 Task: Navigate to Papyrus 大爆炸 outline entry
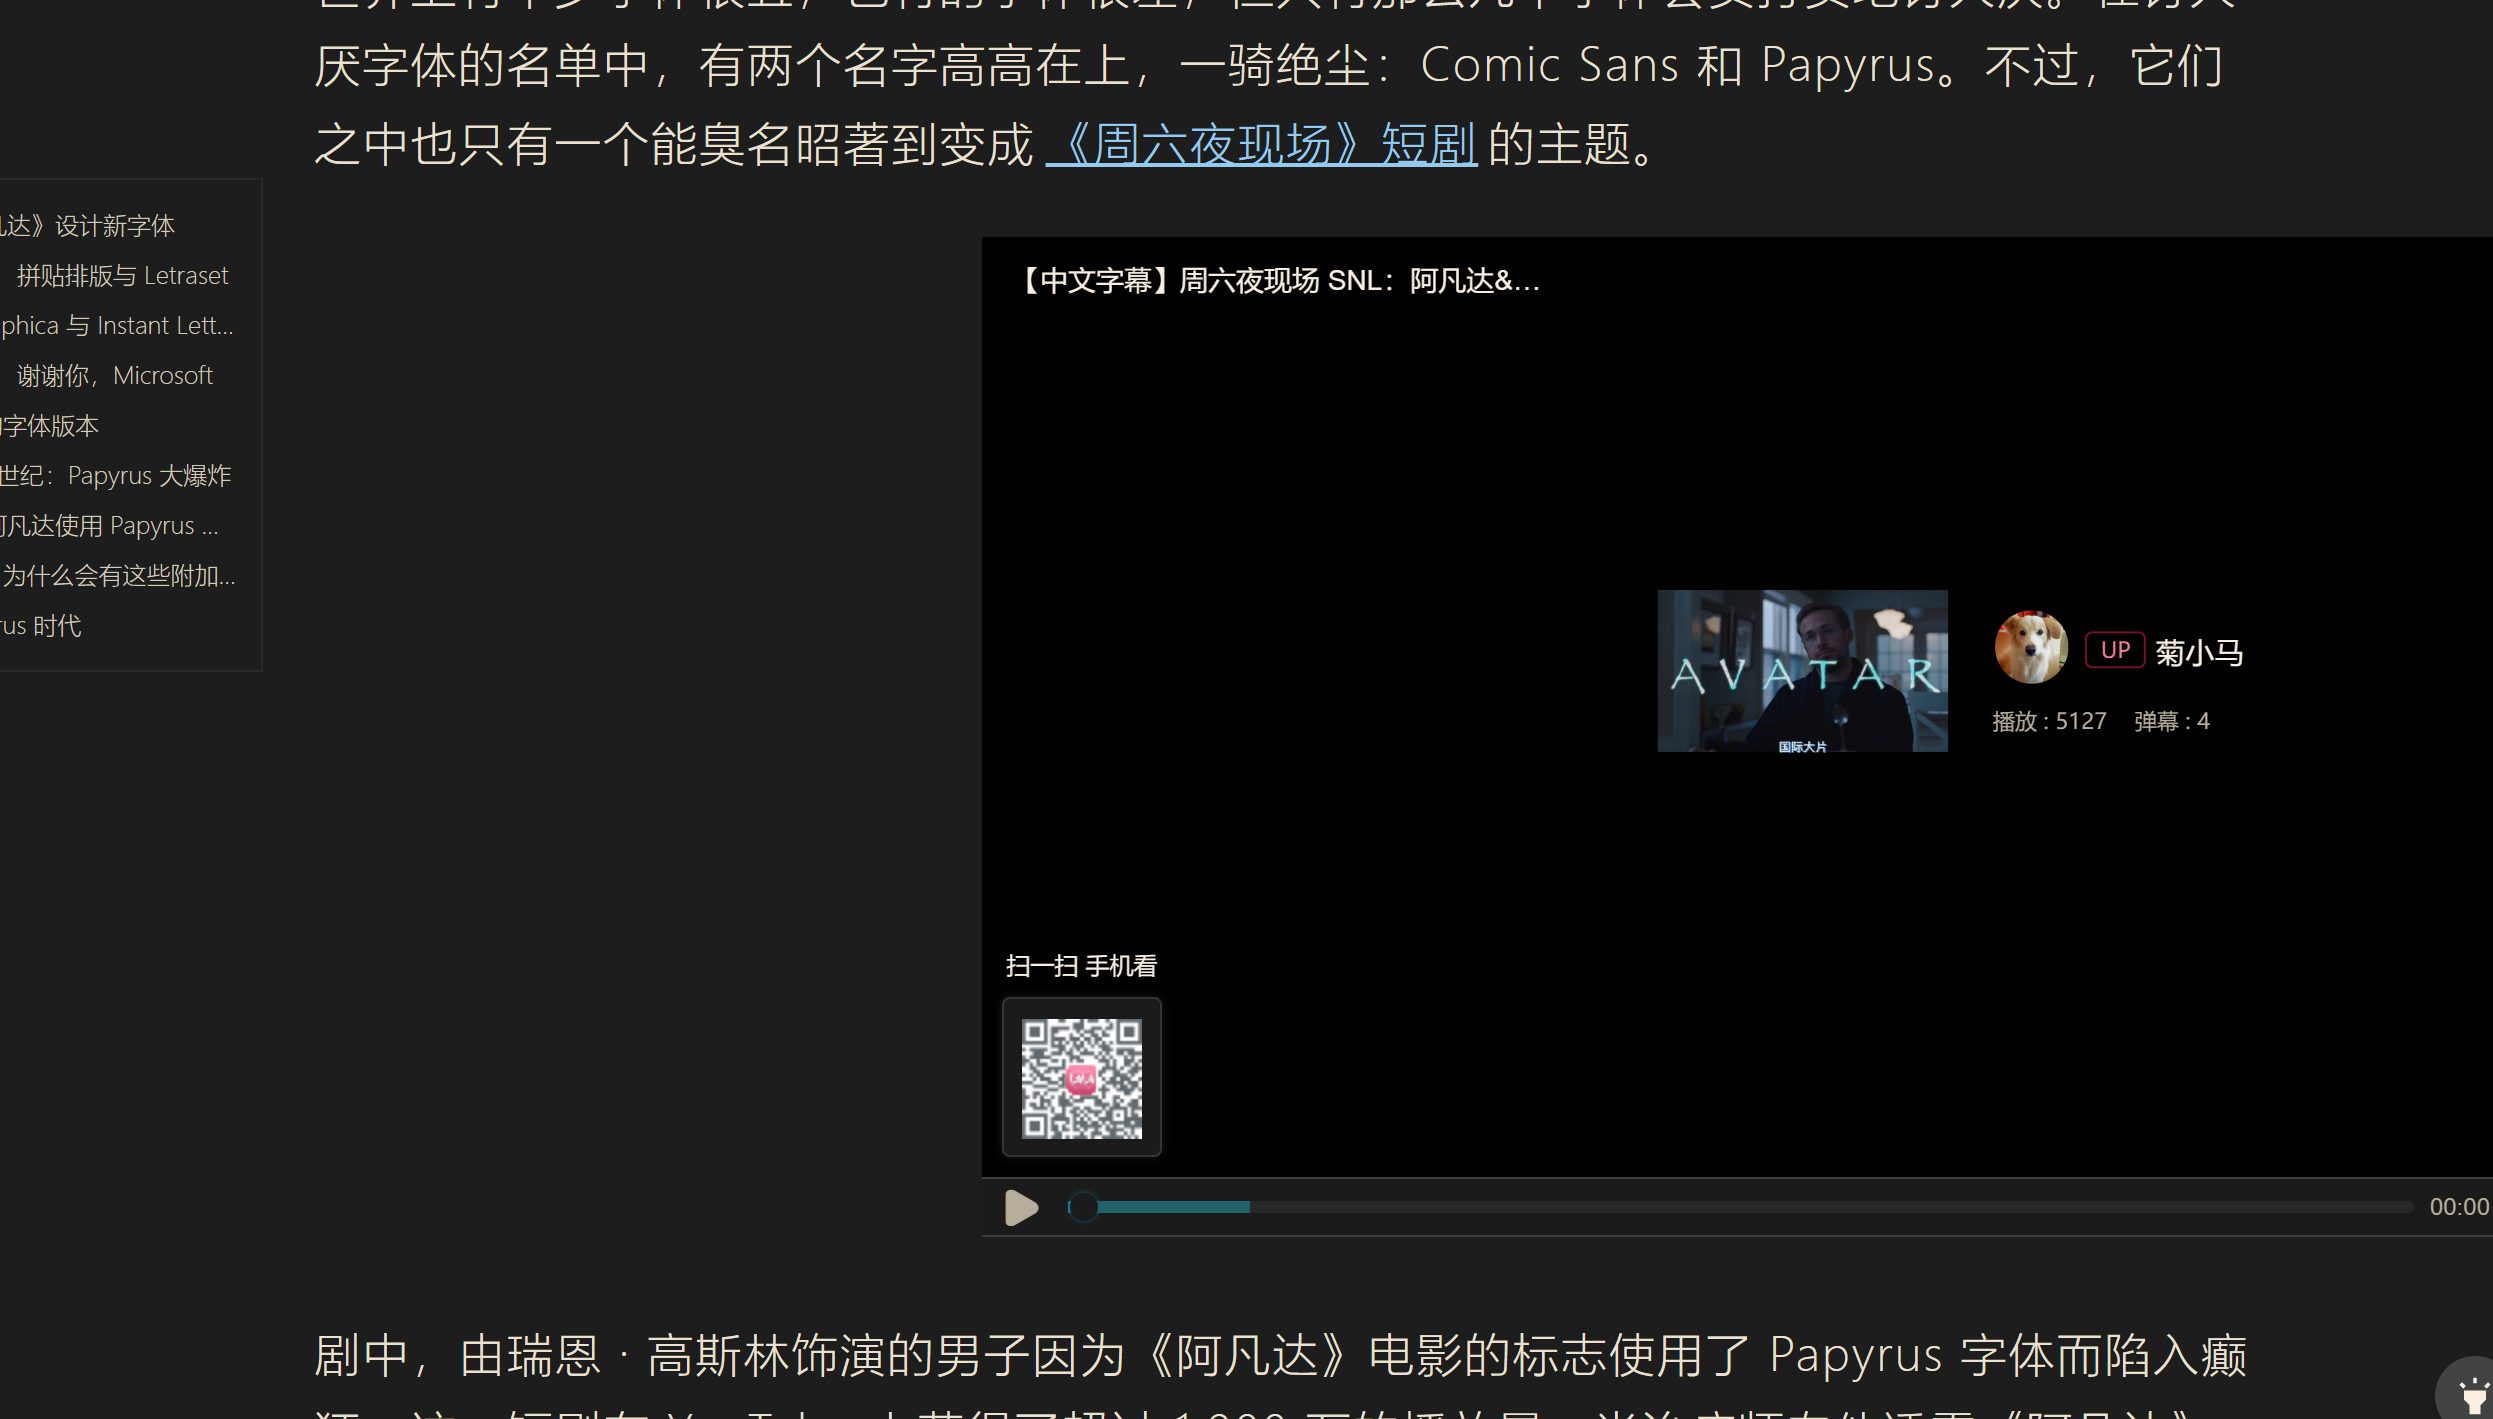[115, 476]
